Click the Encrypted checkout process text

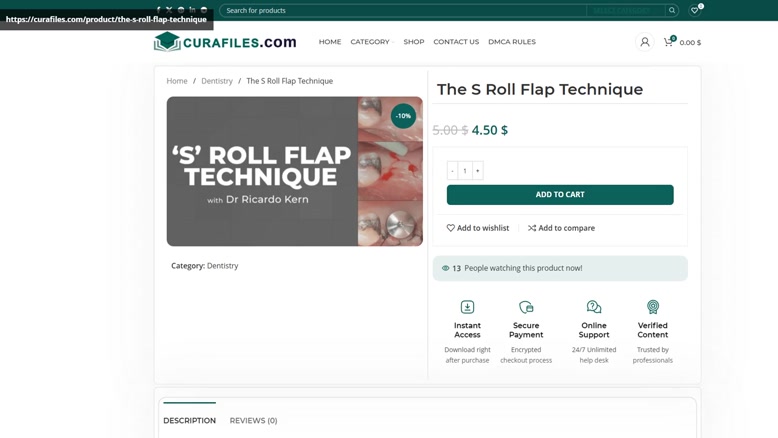pos(526,355)
